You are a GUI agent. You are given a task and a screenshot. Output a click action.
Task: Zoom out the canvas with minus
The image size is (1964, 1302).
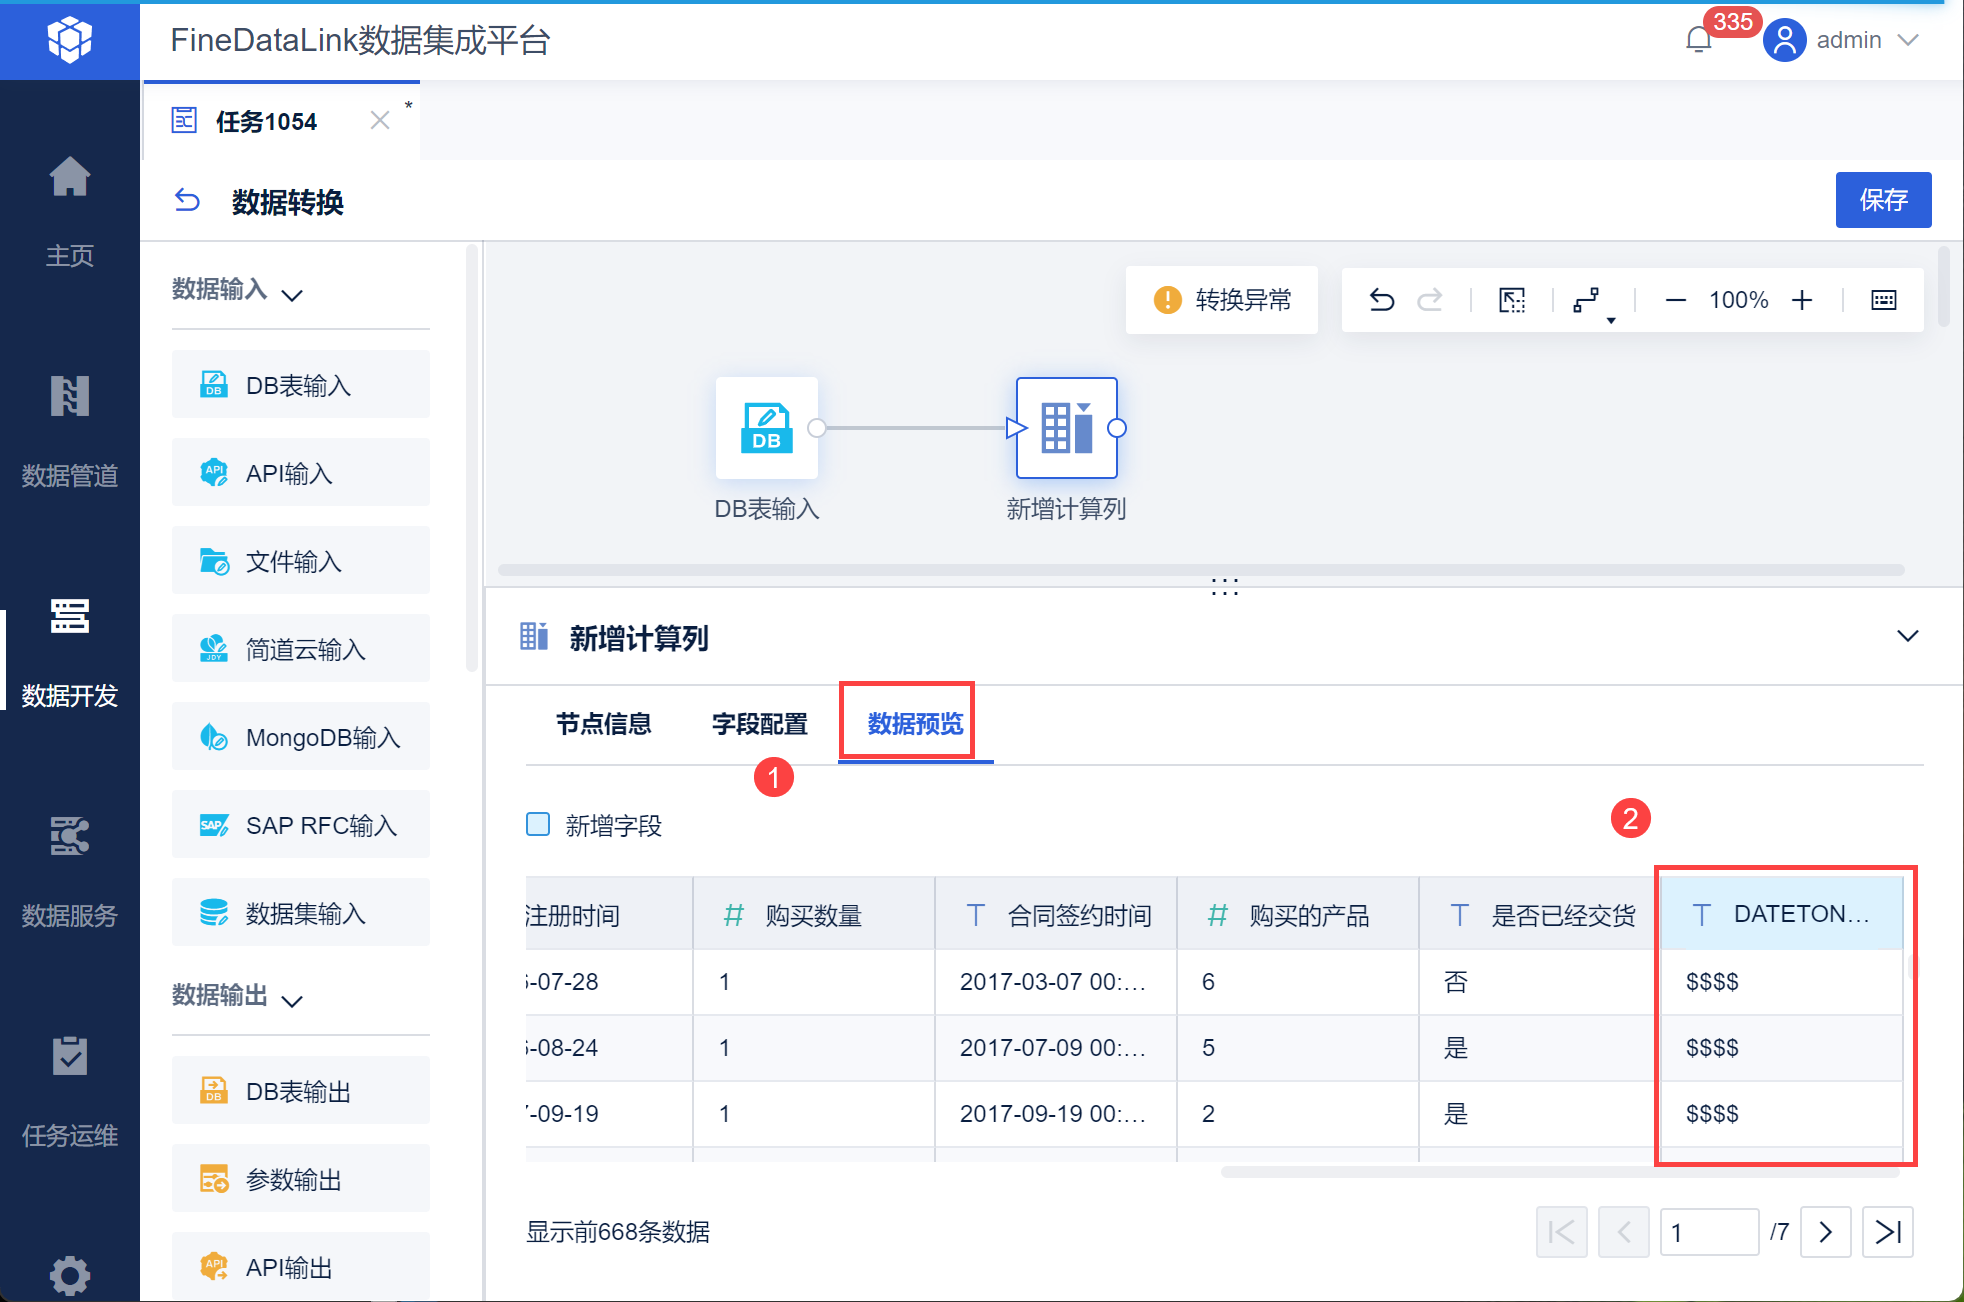pos(1676,300)
